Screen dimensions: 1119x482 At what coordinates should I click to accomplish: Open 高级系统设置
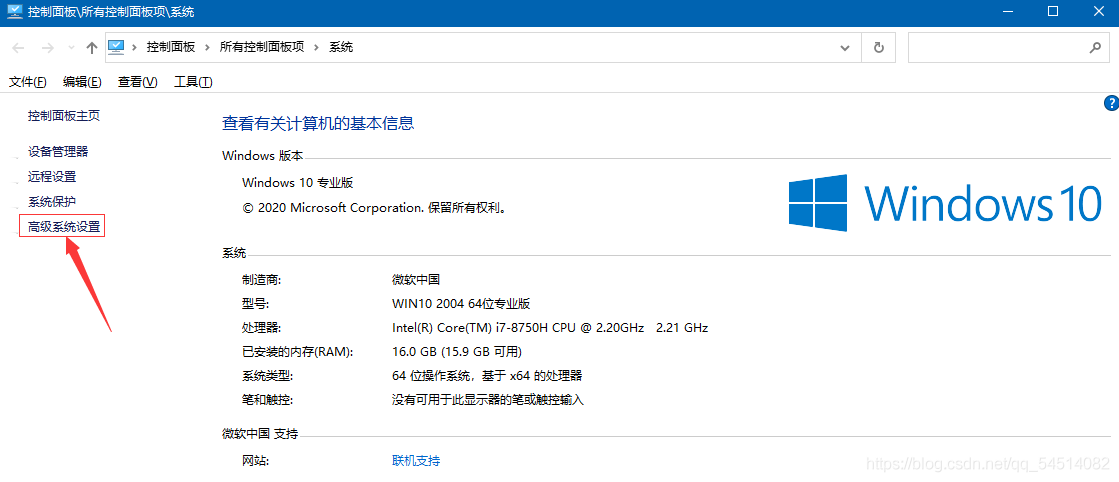(64, 227)
